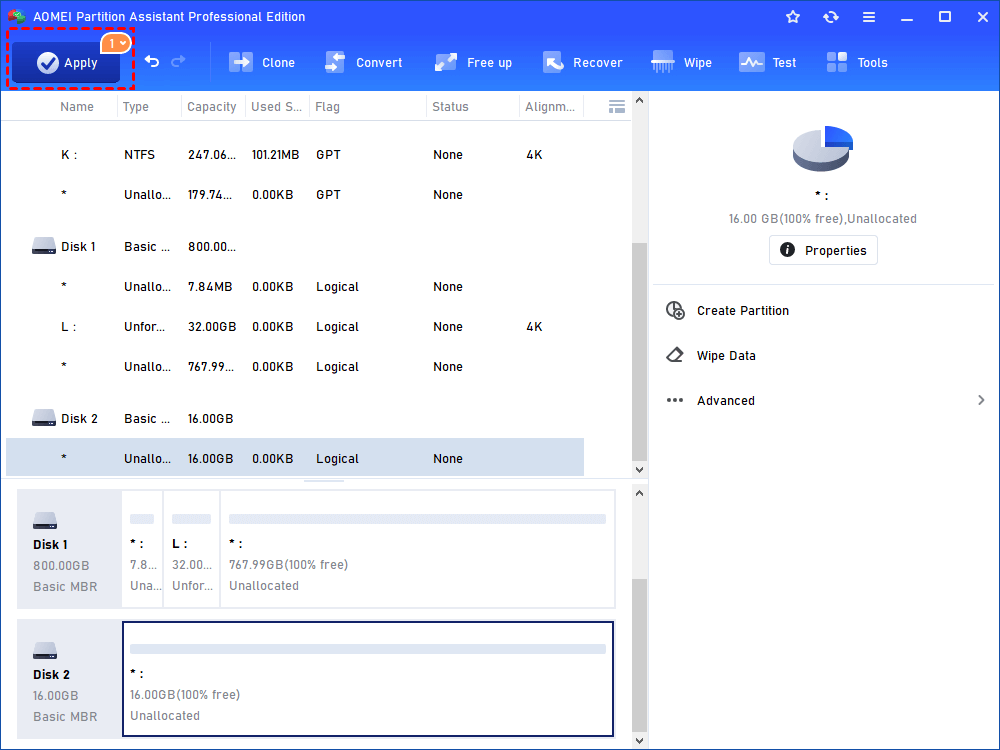Click the pie chart disk usage icon

point(823,148)
